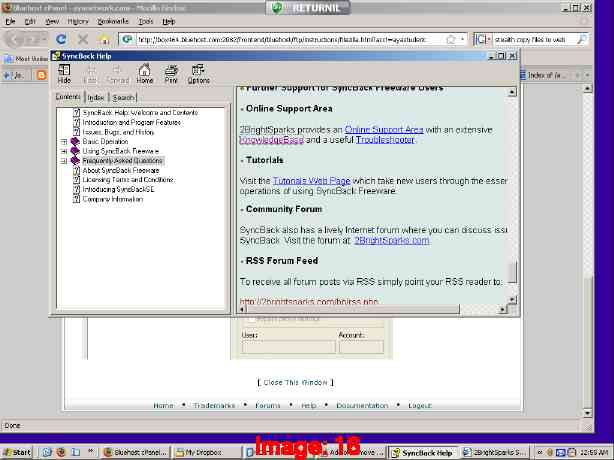Viewport: 614px width, 460px height.
Task: Expand the Frequently Asked Questions node
Action: tap(64, 161)
